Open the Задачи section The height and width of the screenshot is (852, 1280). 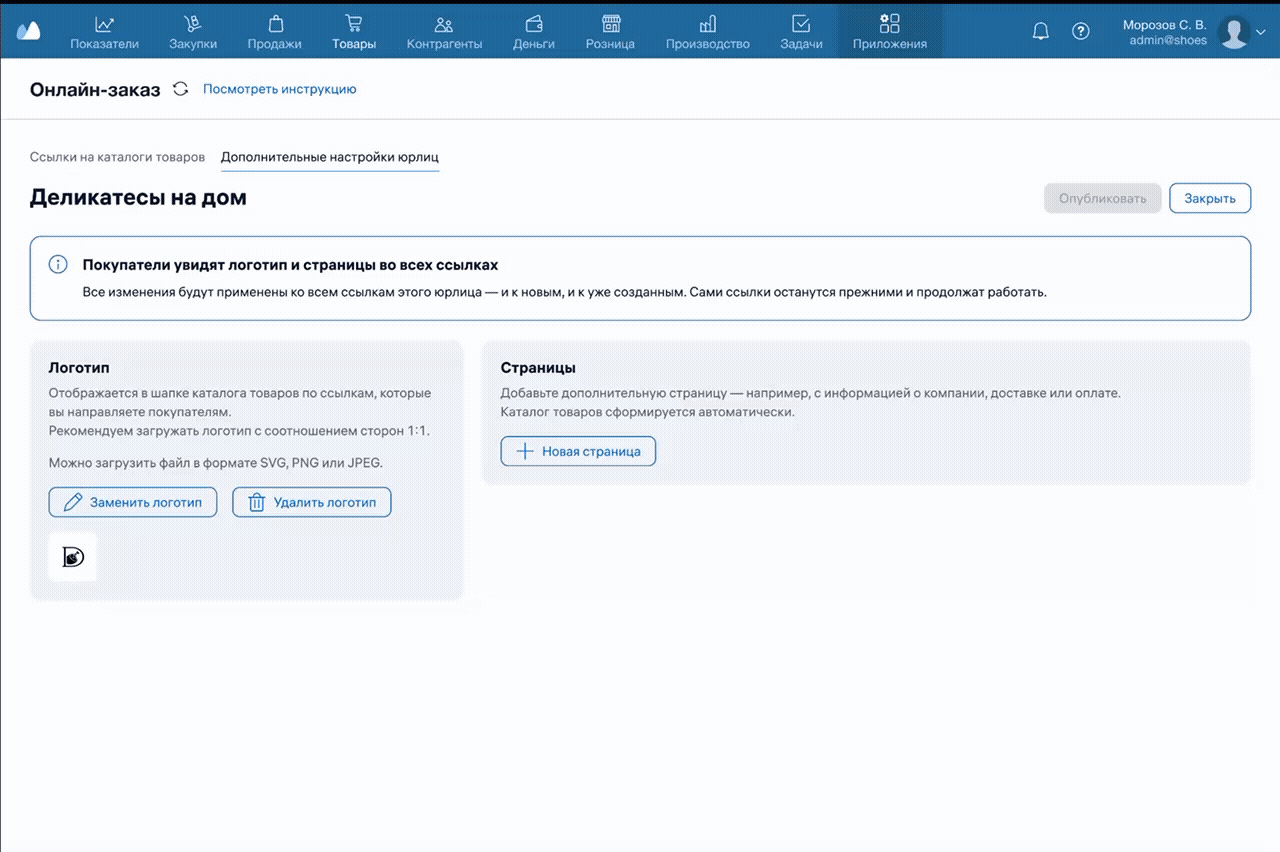pyautogui.click(x=800, y=31)
